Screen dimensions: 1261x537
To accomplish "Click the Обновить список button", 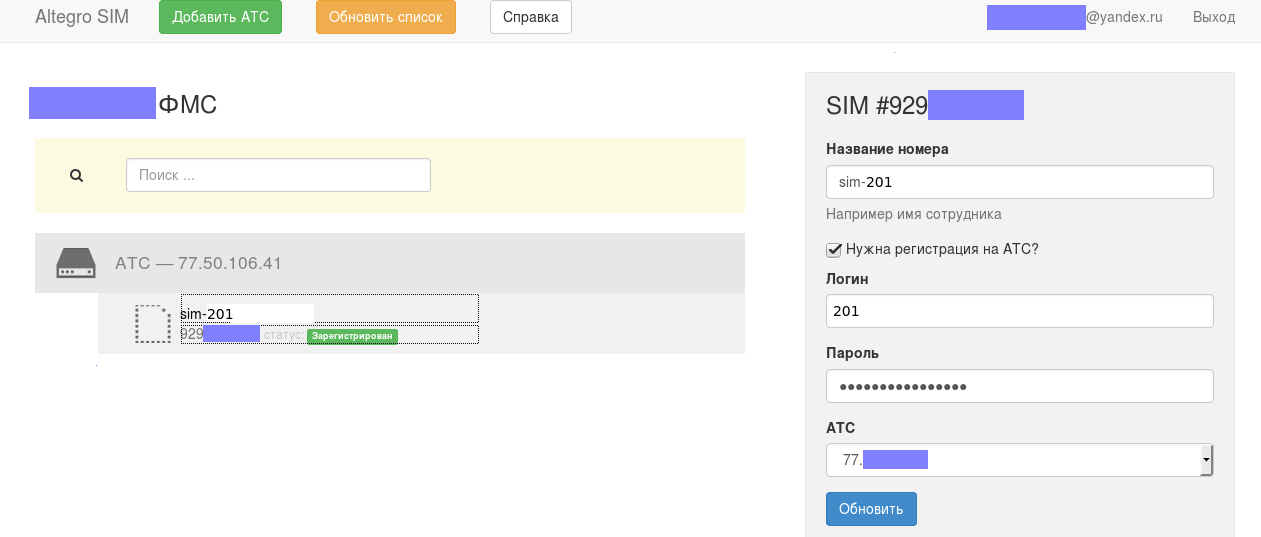I will pos(386,17).
